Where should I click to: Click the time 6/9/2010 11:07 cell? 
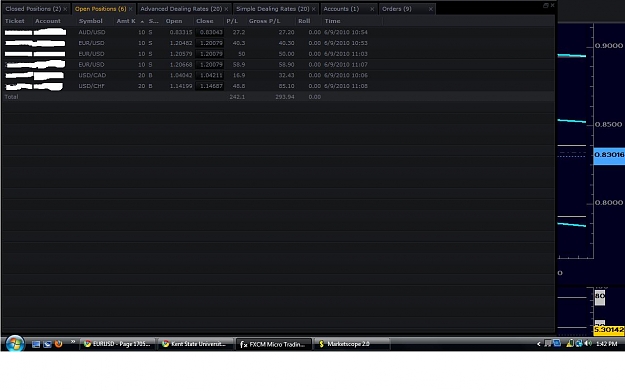pos(346,65)
